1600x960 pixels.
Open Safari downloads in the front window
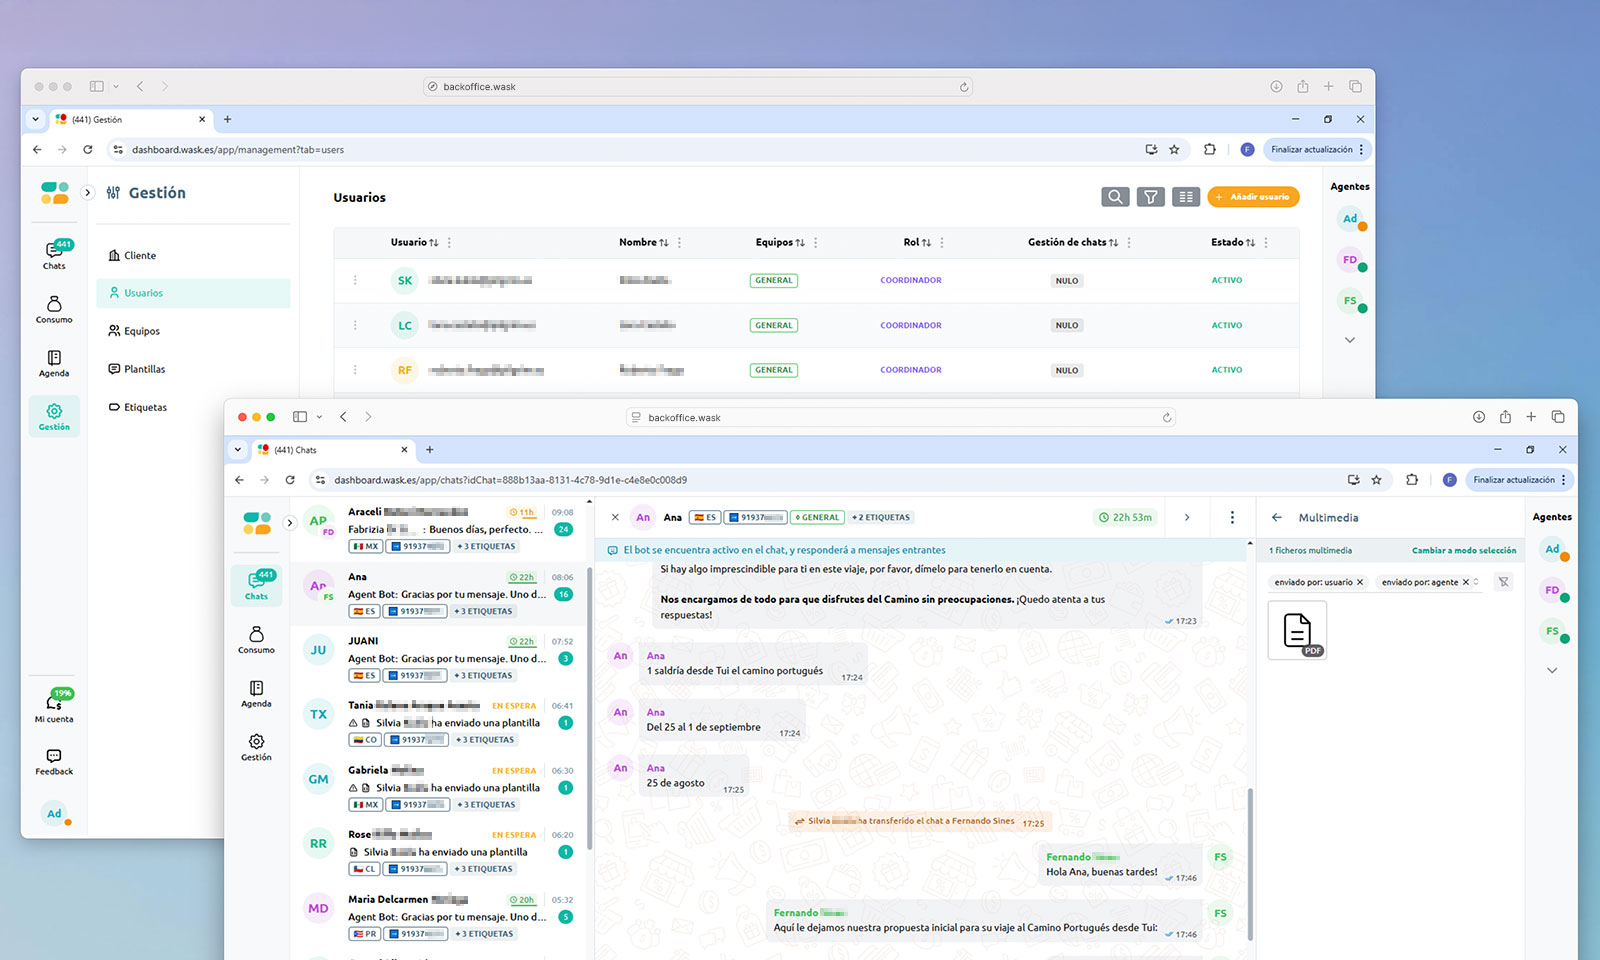(x=1478, y=417)
